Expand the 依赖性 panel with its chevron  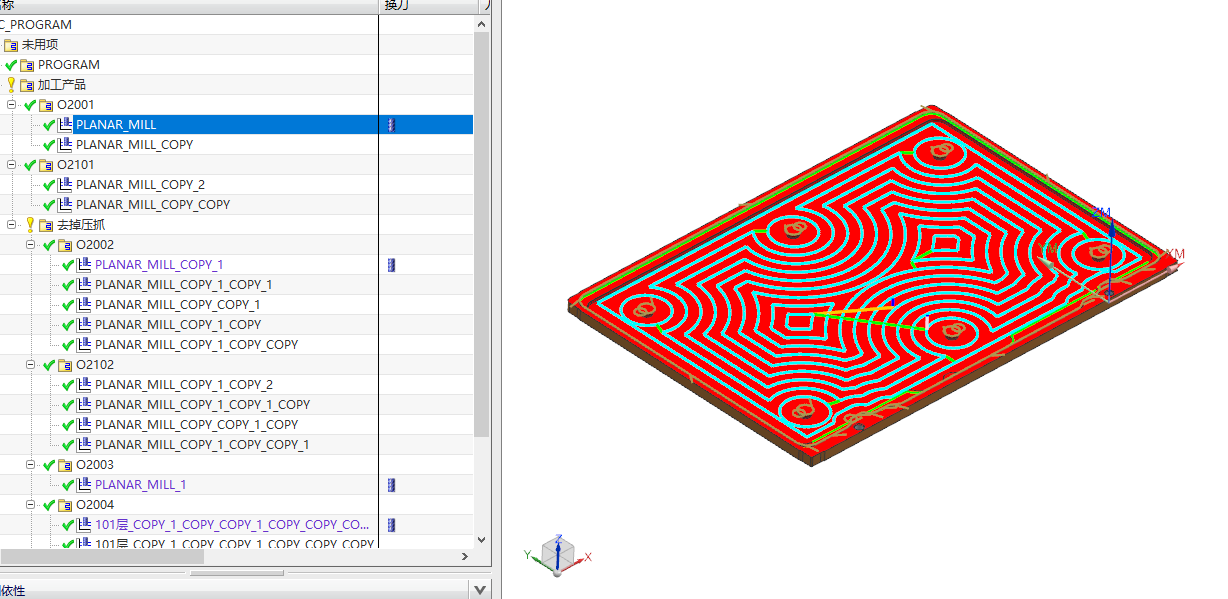pos(481,590)
